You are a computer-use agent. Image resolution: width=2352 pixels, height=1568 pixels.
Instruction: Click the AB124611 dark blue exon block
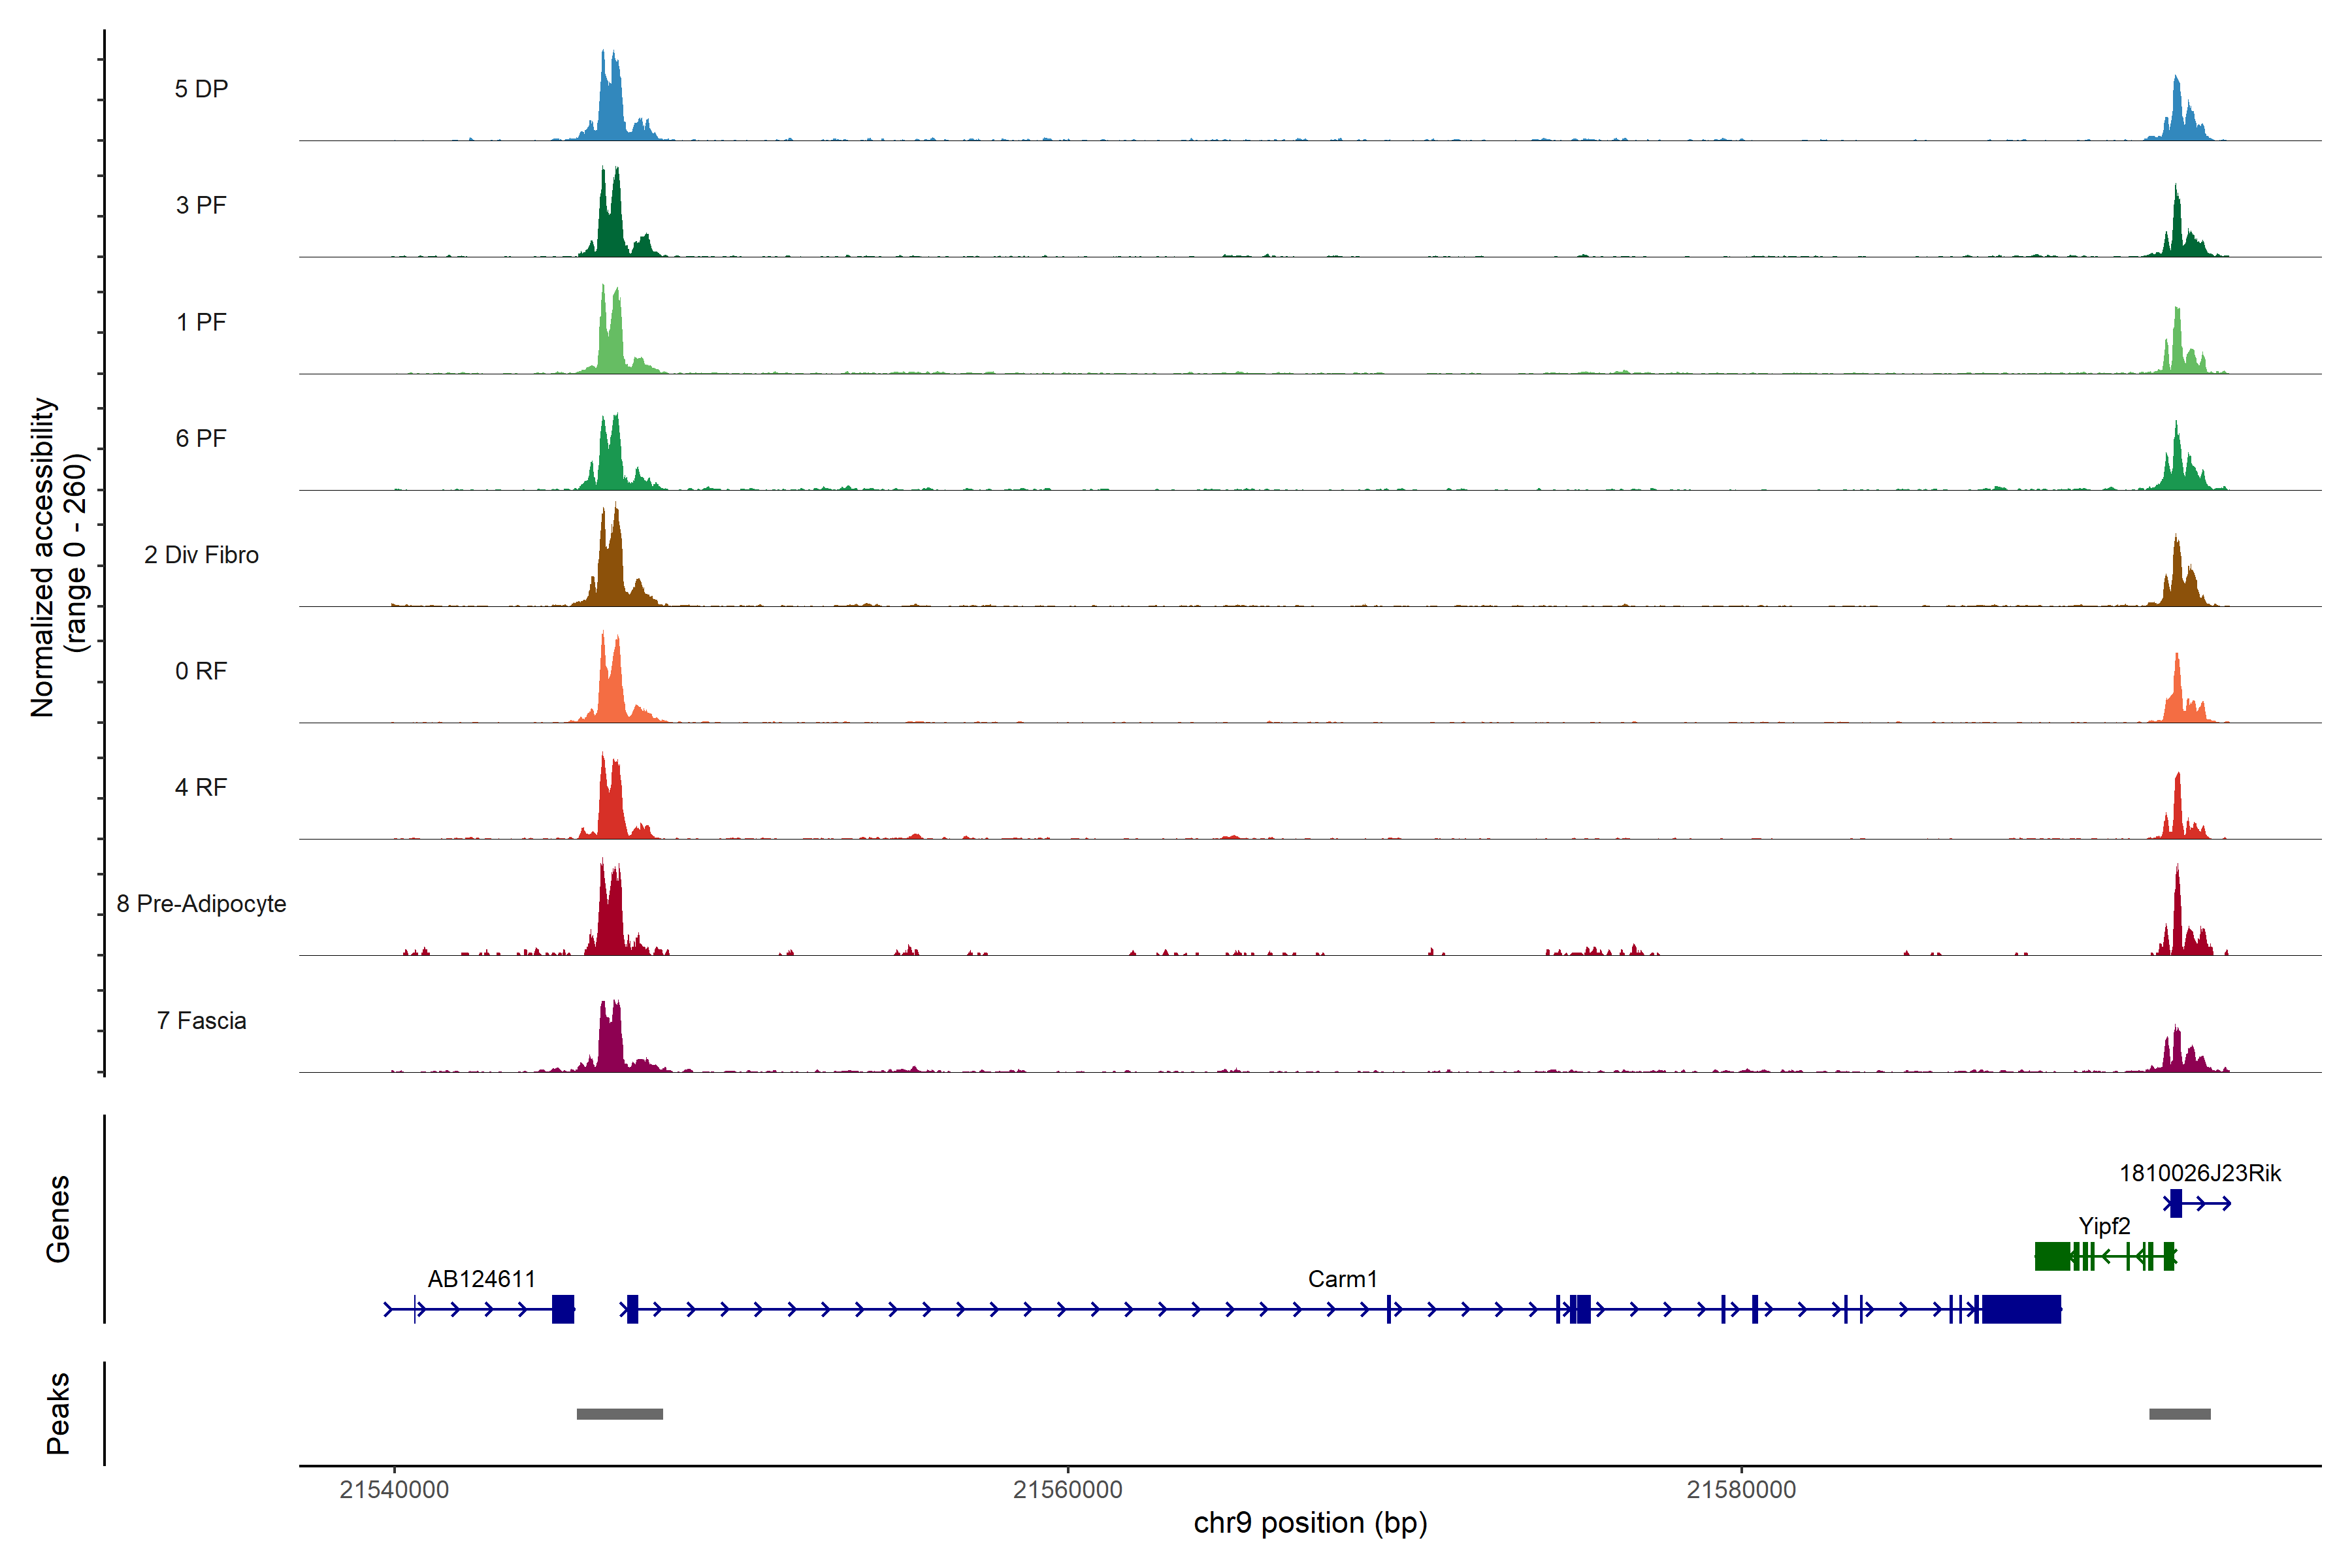tap(563, 1308)
